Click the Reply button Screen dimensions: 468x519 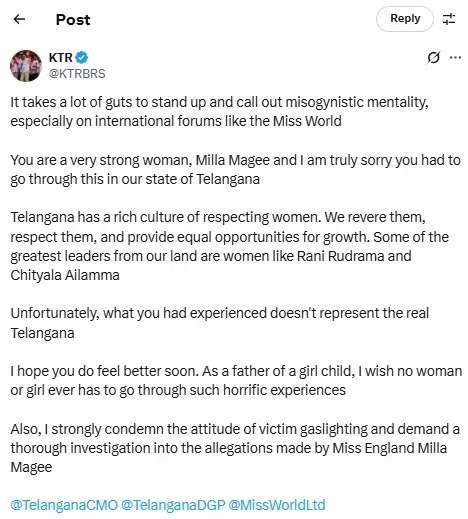(405, 19)
